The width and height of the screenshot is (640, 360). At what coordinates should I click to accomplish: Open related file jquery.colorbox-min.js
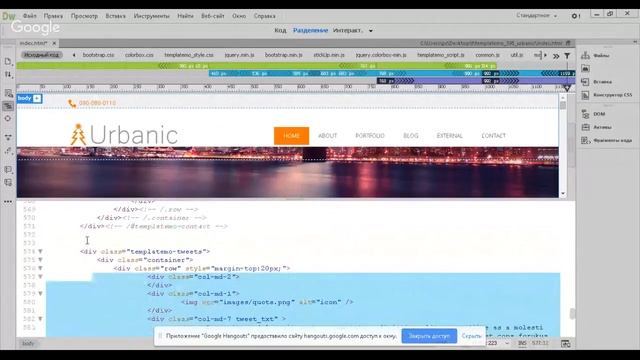(x=381, y=55)
